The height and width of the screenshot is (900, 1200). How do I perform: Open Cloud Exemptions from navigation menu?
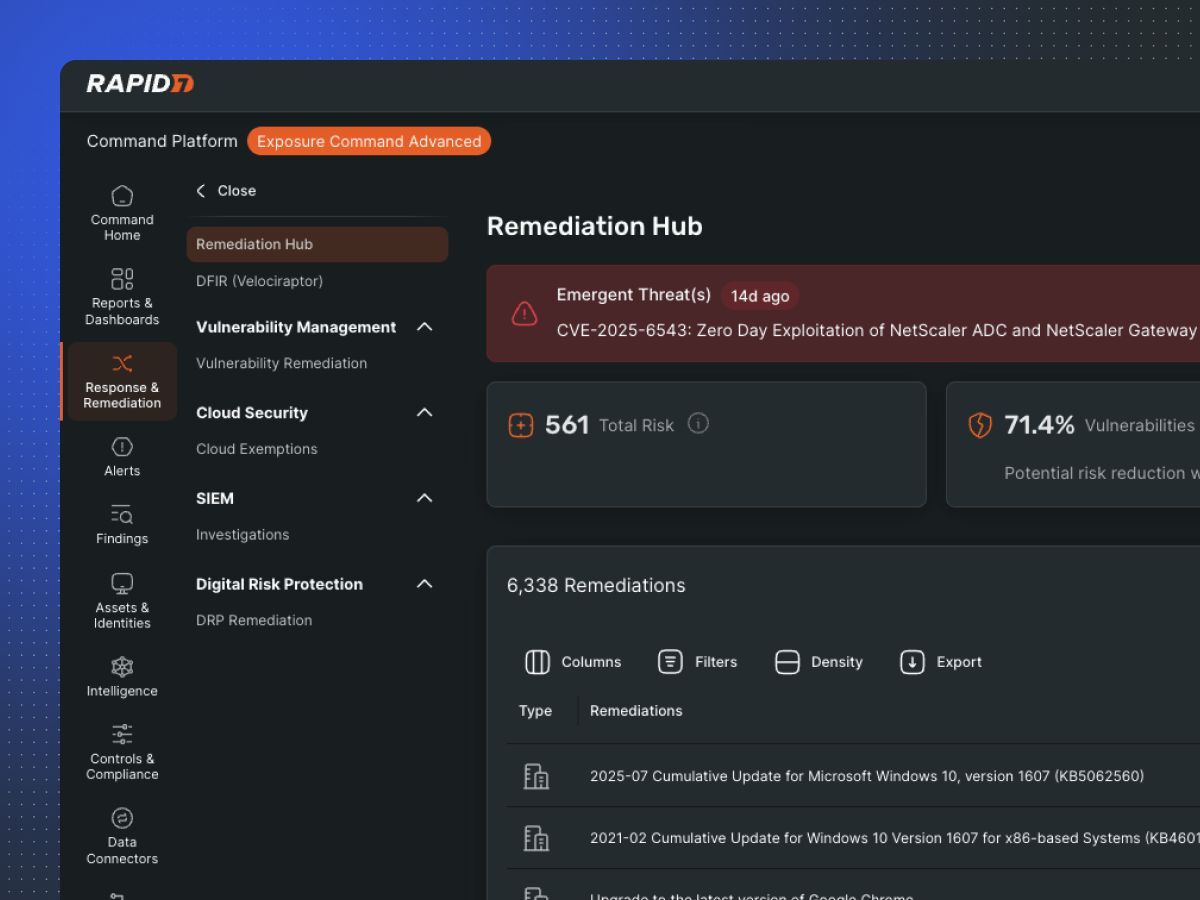click(256, 449)
